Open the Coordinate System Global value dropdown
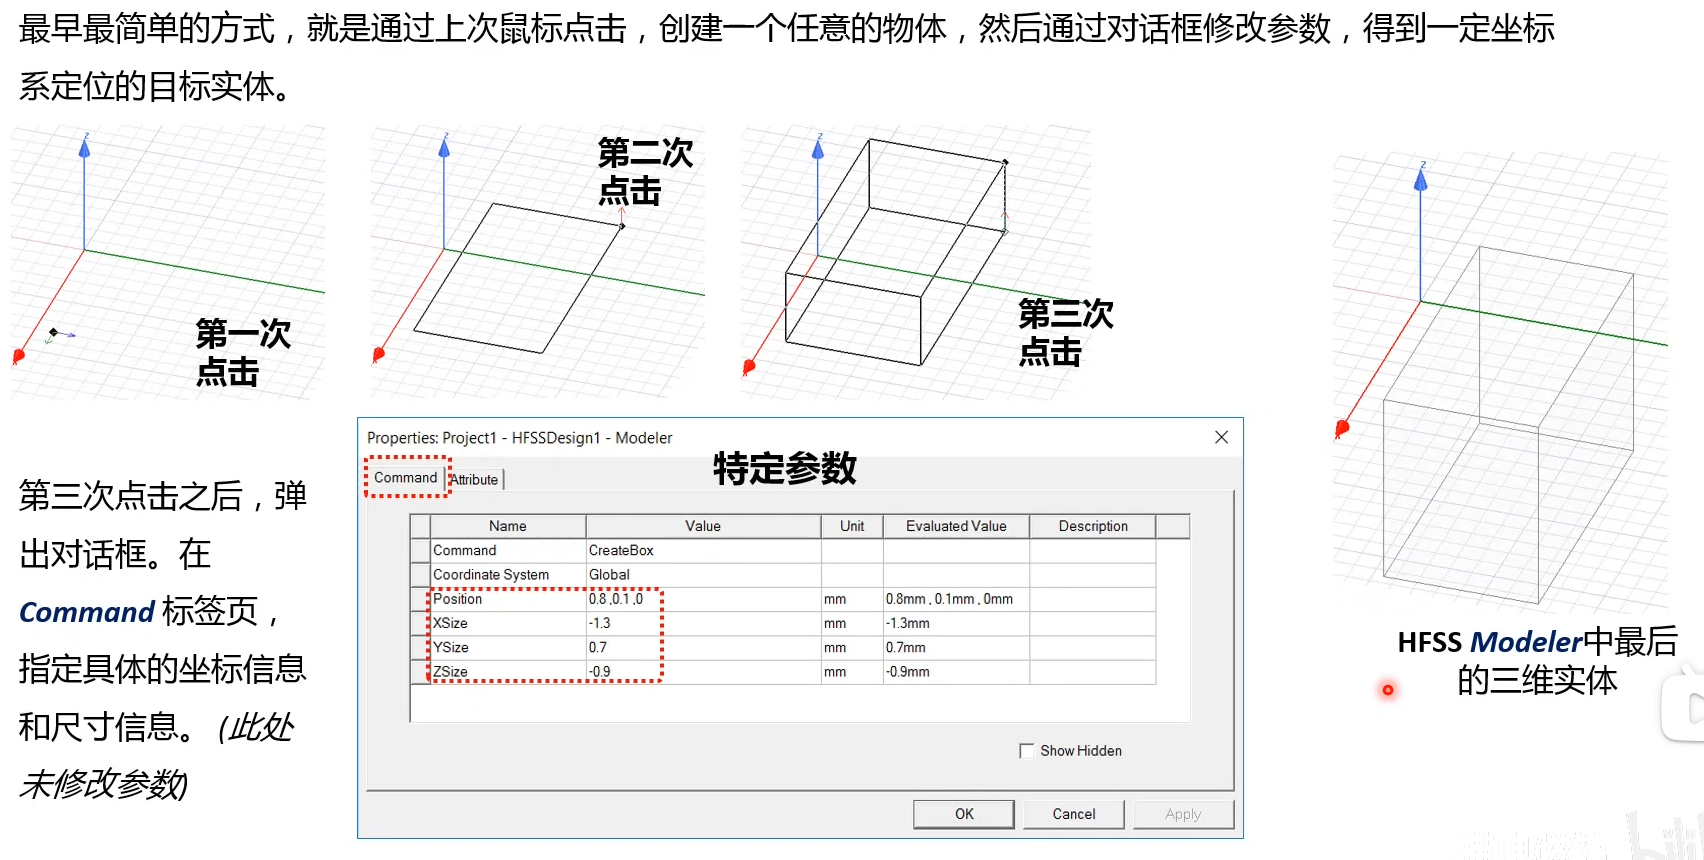 [702, 575]
